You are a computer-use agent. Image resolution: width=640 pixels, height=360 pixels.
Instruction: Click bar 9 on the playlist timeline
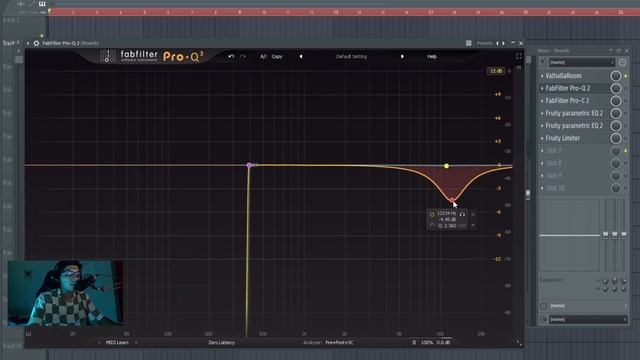(240, 12)
